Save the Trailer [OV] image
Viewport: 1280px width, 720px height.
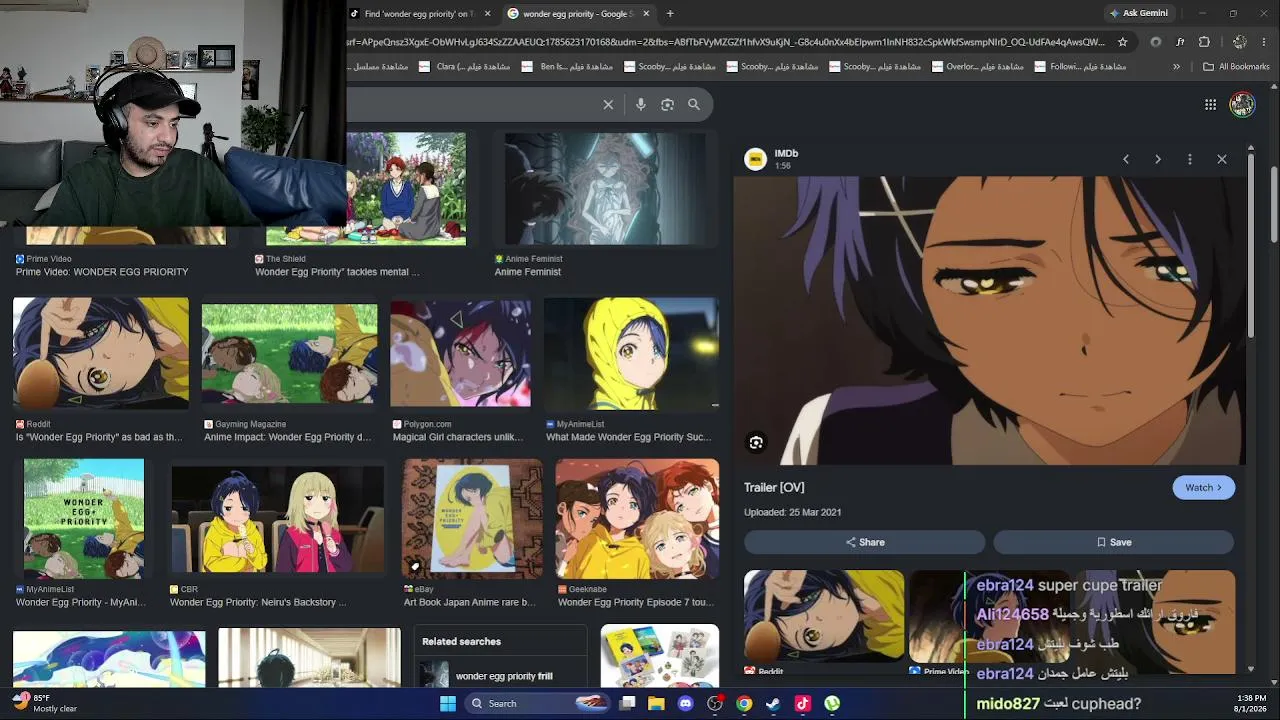click(1114, 542)
